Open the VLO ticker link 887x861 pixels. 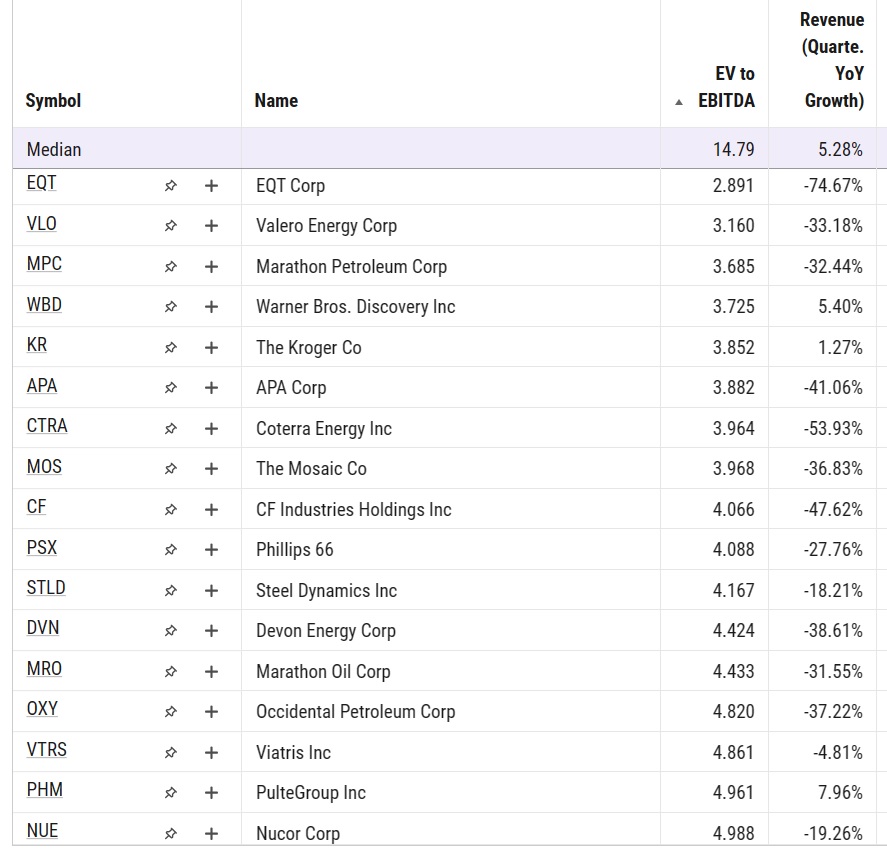click(x=41, y=223)
